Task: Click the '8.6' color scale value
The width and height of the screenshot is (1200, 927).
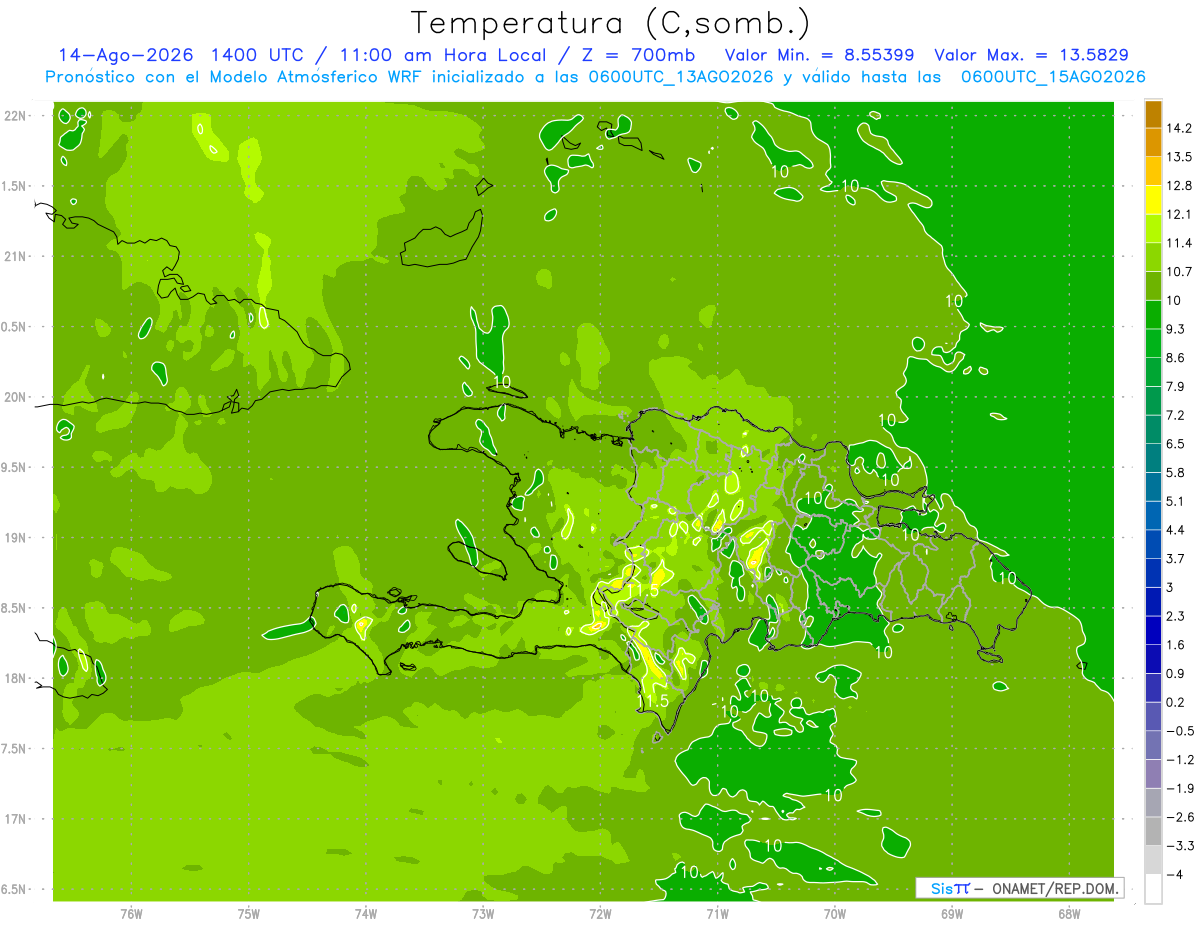Action: point(1176,358)
